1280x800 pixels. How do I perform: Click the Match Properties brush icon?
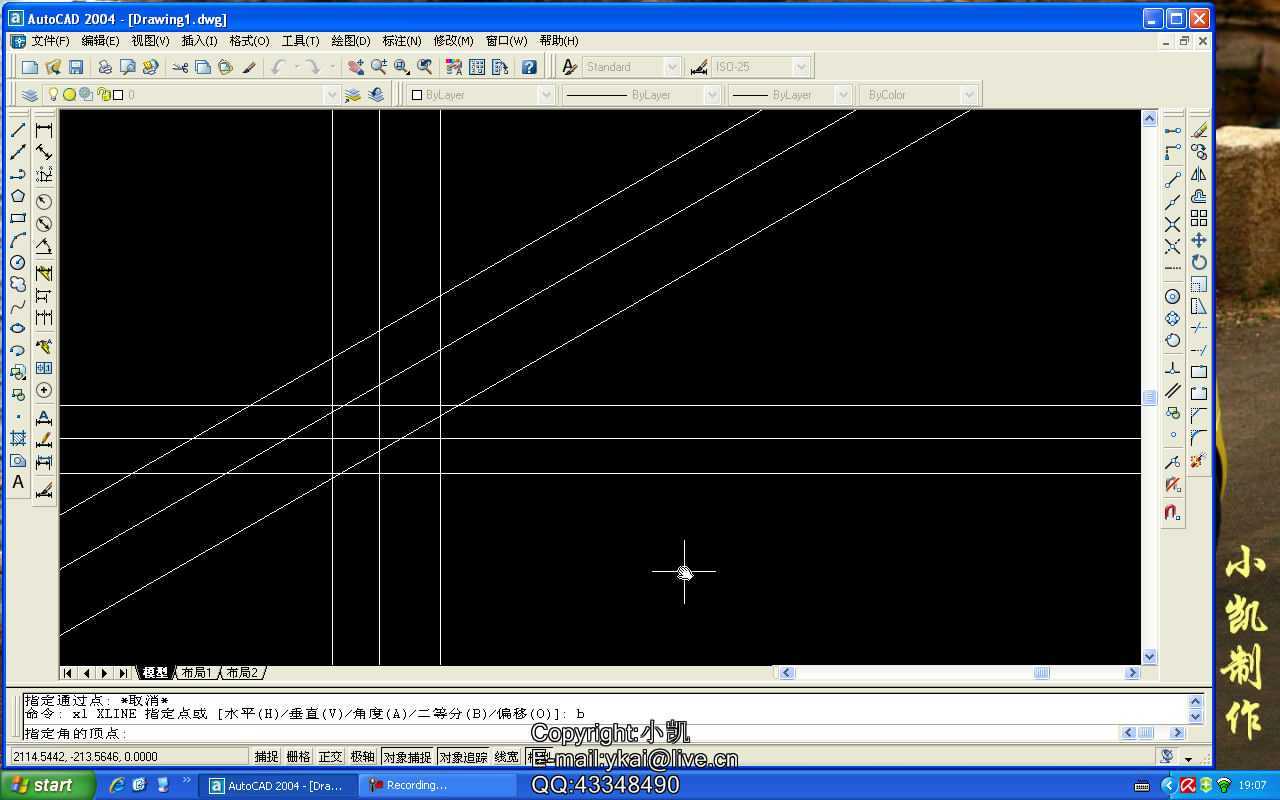click(249, 67)
